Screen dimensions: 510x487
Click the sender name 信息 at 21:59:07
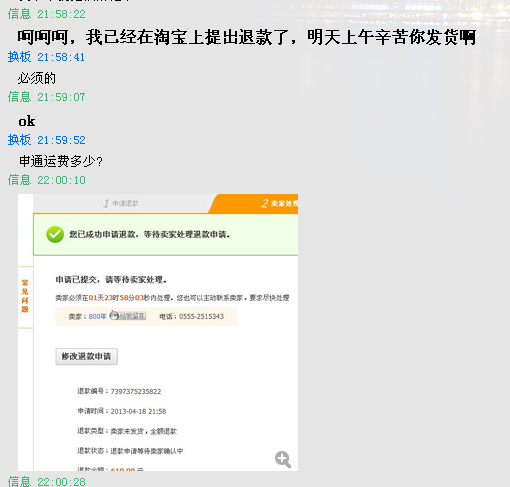(x=19, y=97)
